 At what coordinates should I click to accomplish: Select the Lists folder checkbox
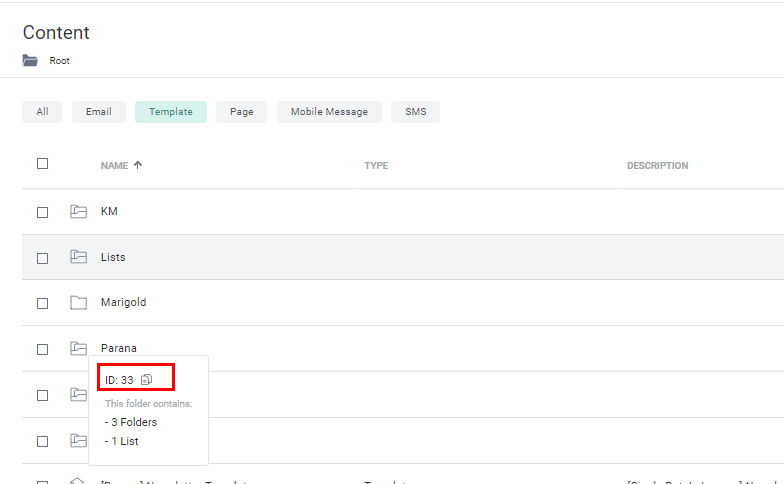pos(42,258)
